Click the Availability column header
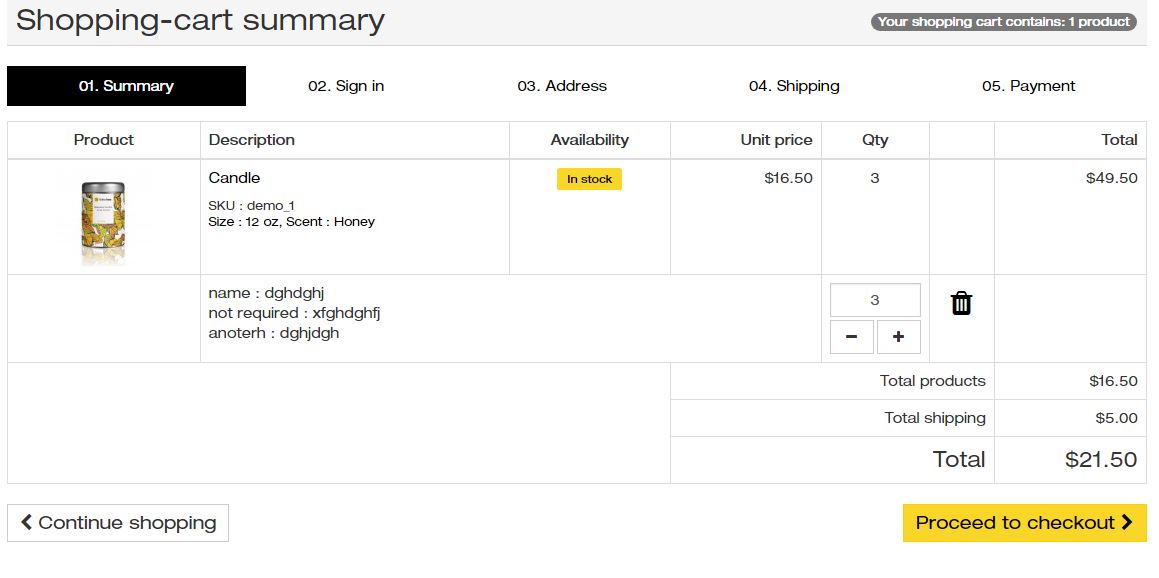This screenshot has width=1159, height=578. (589, 140)
